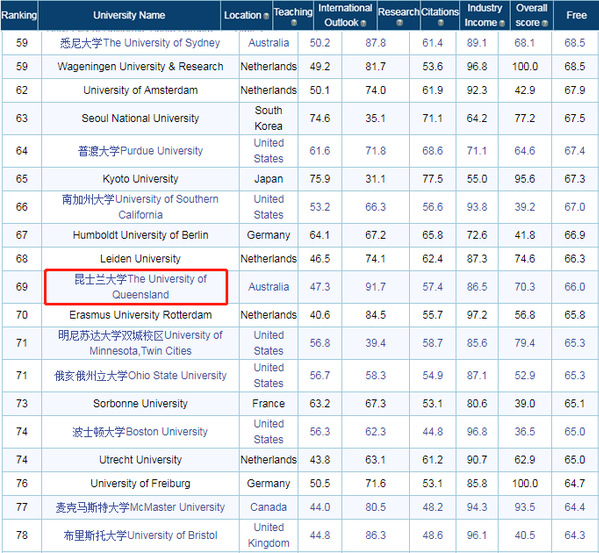Click the help icon under Teaching header
This screenshot has height=553, width=599.
click(294, 23)
